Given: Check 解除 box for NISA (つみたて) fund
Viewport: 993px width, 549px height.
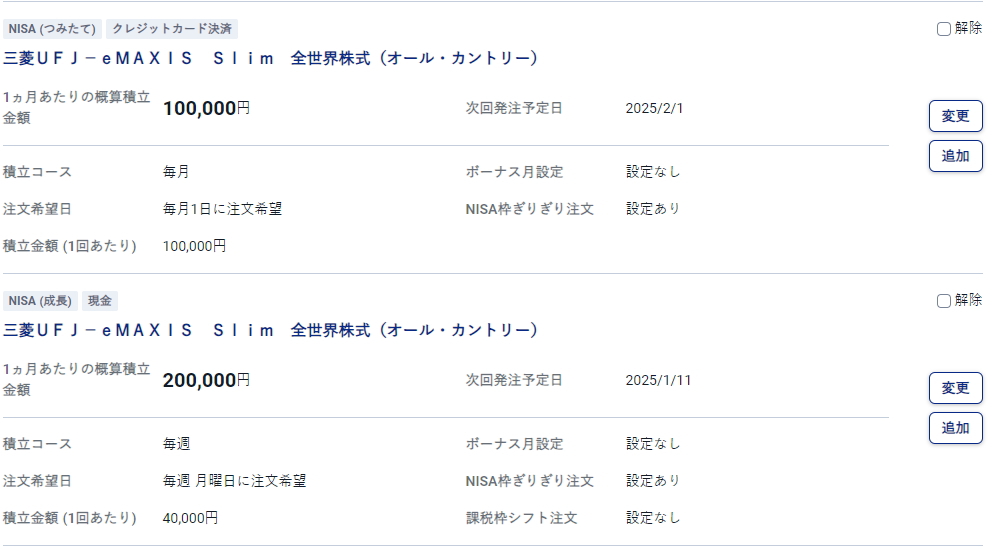Looking at the screenshot, I should tap(944, 29).
